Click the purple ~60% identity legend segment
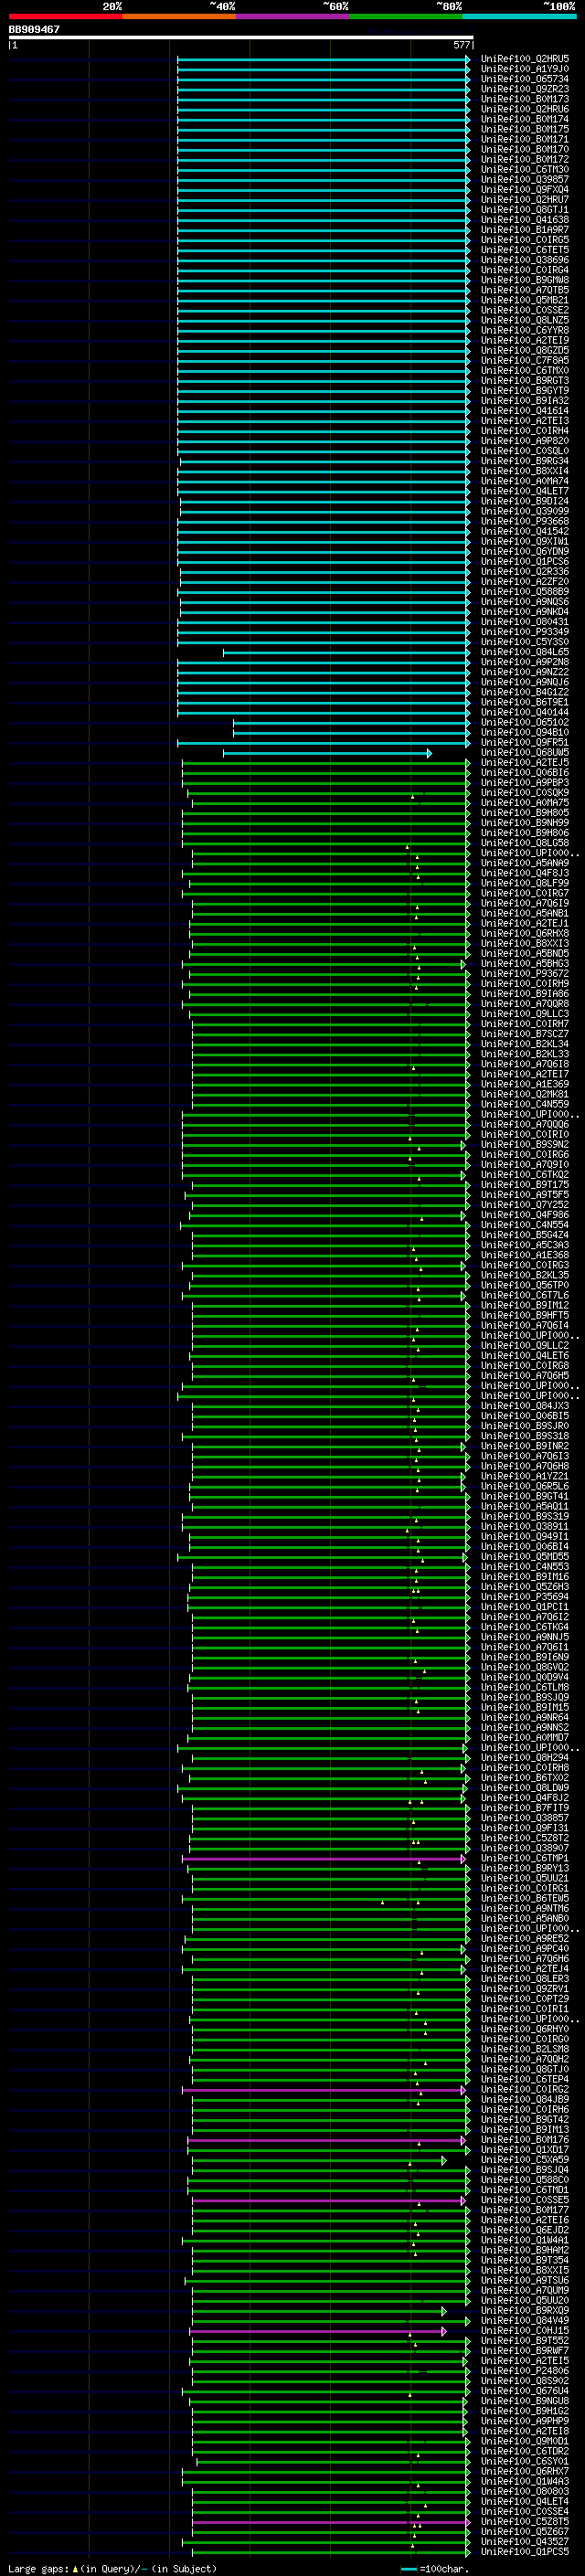585x2576 pixels. click(293, 16)
